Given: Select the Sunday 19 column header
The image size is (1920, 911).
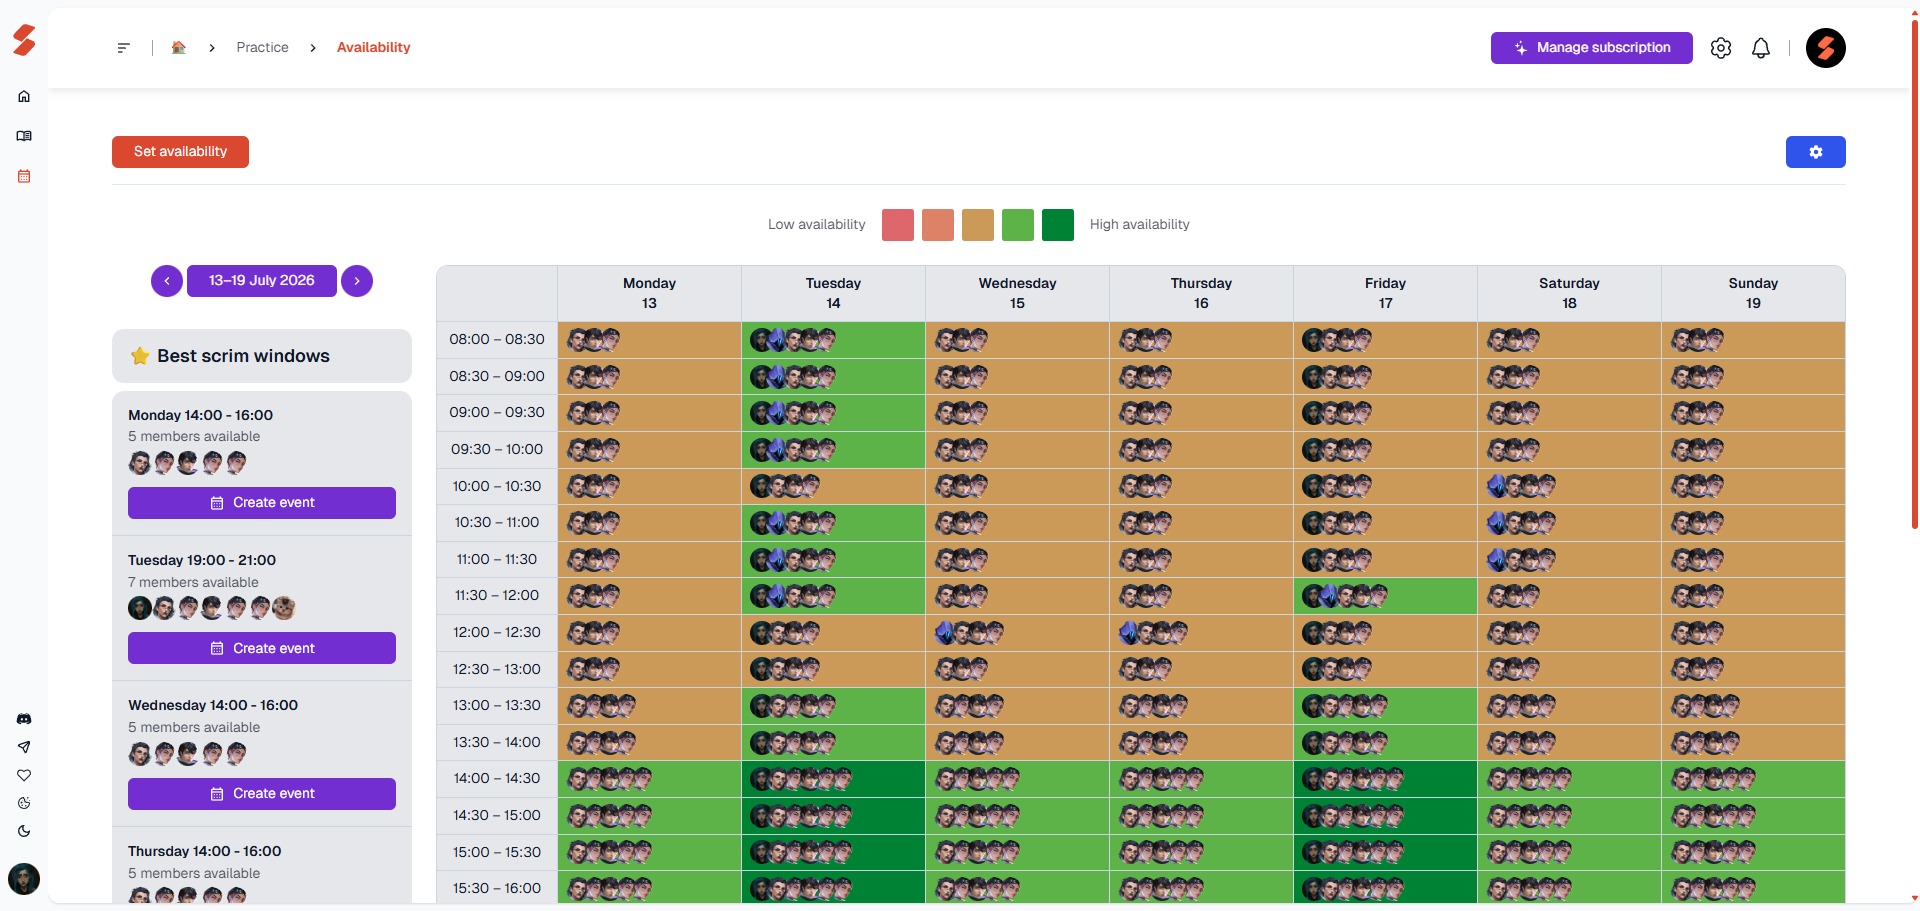Looking at the screenshot, I should click(x=1753, y=293).
